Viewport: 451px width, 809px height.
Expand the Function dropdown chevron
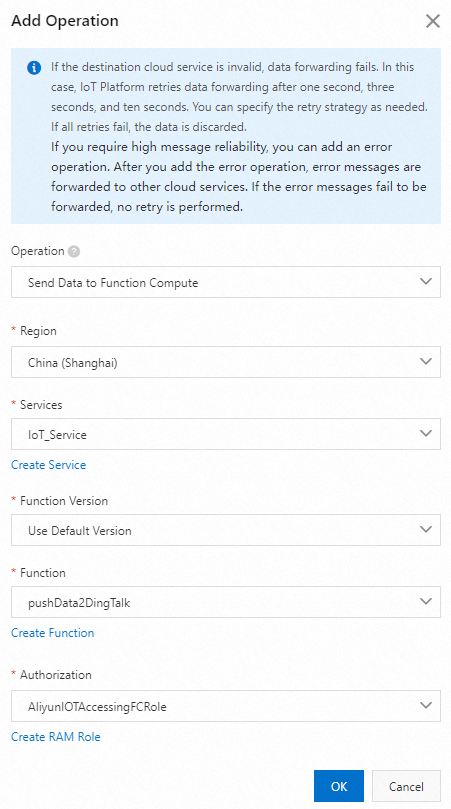point(426,602)
